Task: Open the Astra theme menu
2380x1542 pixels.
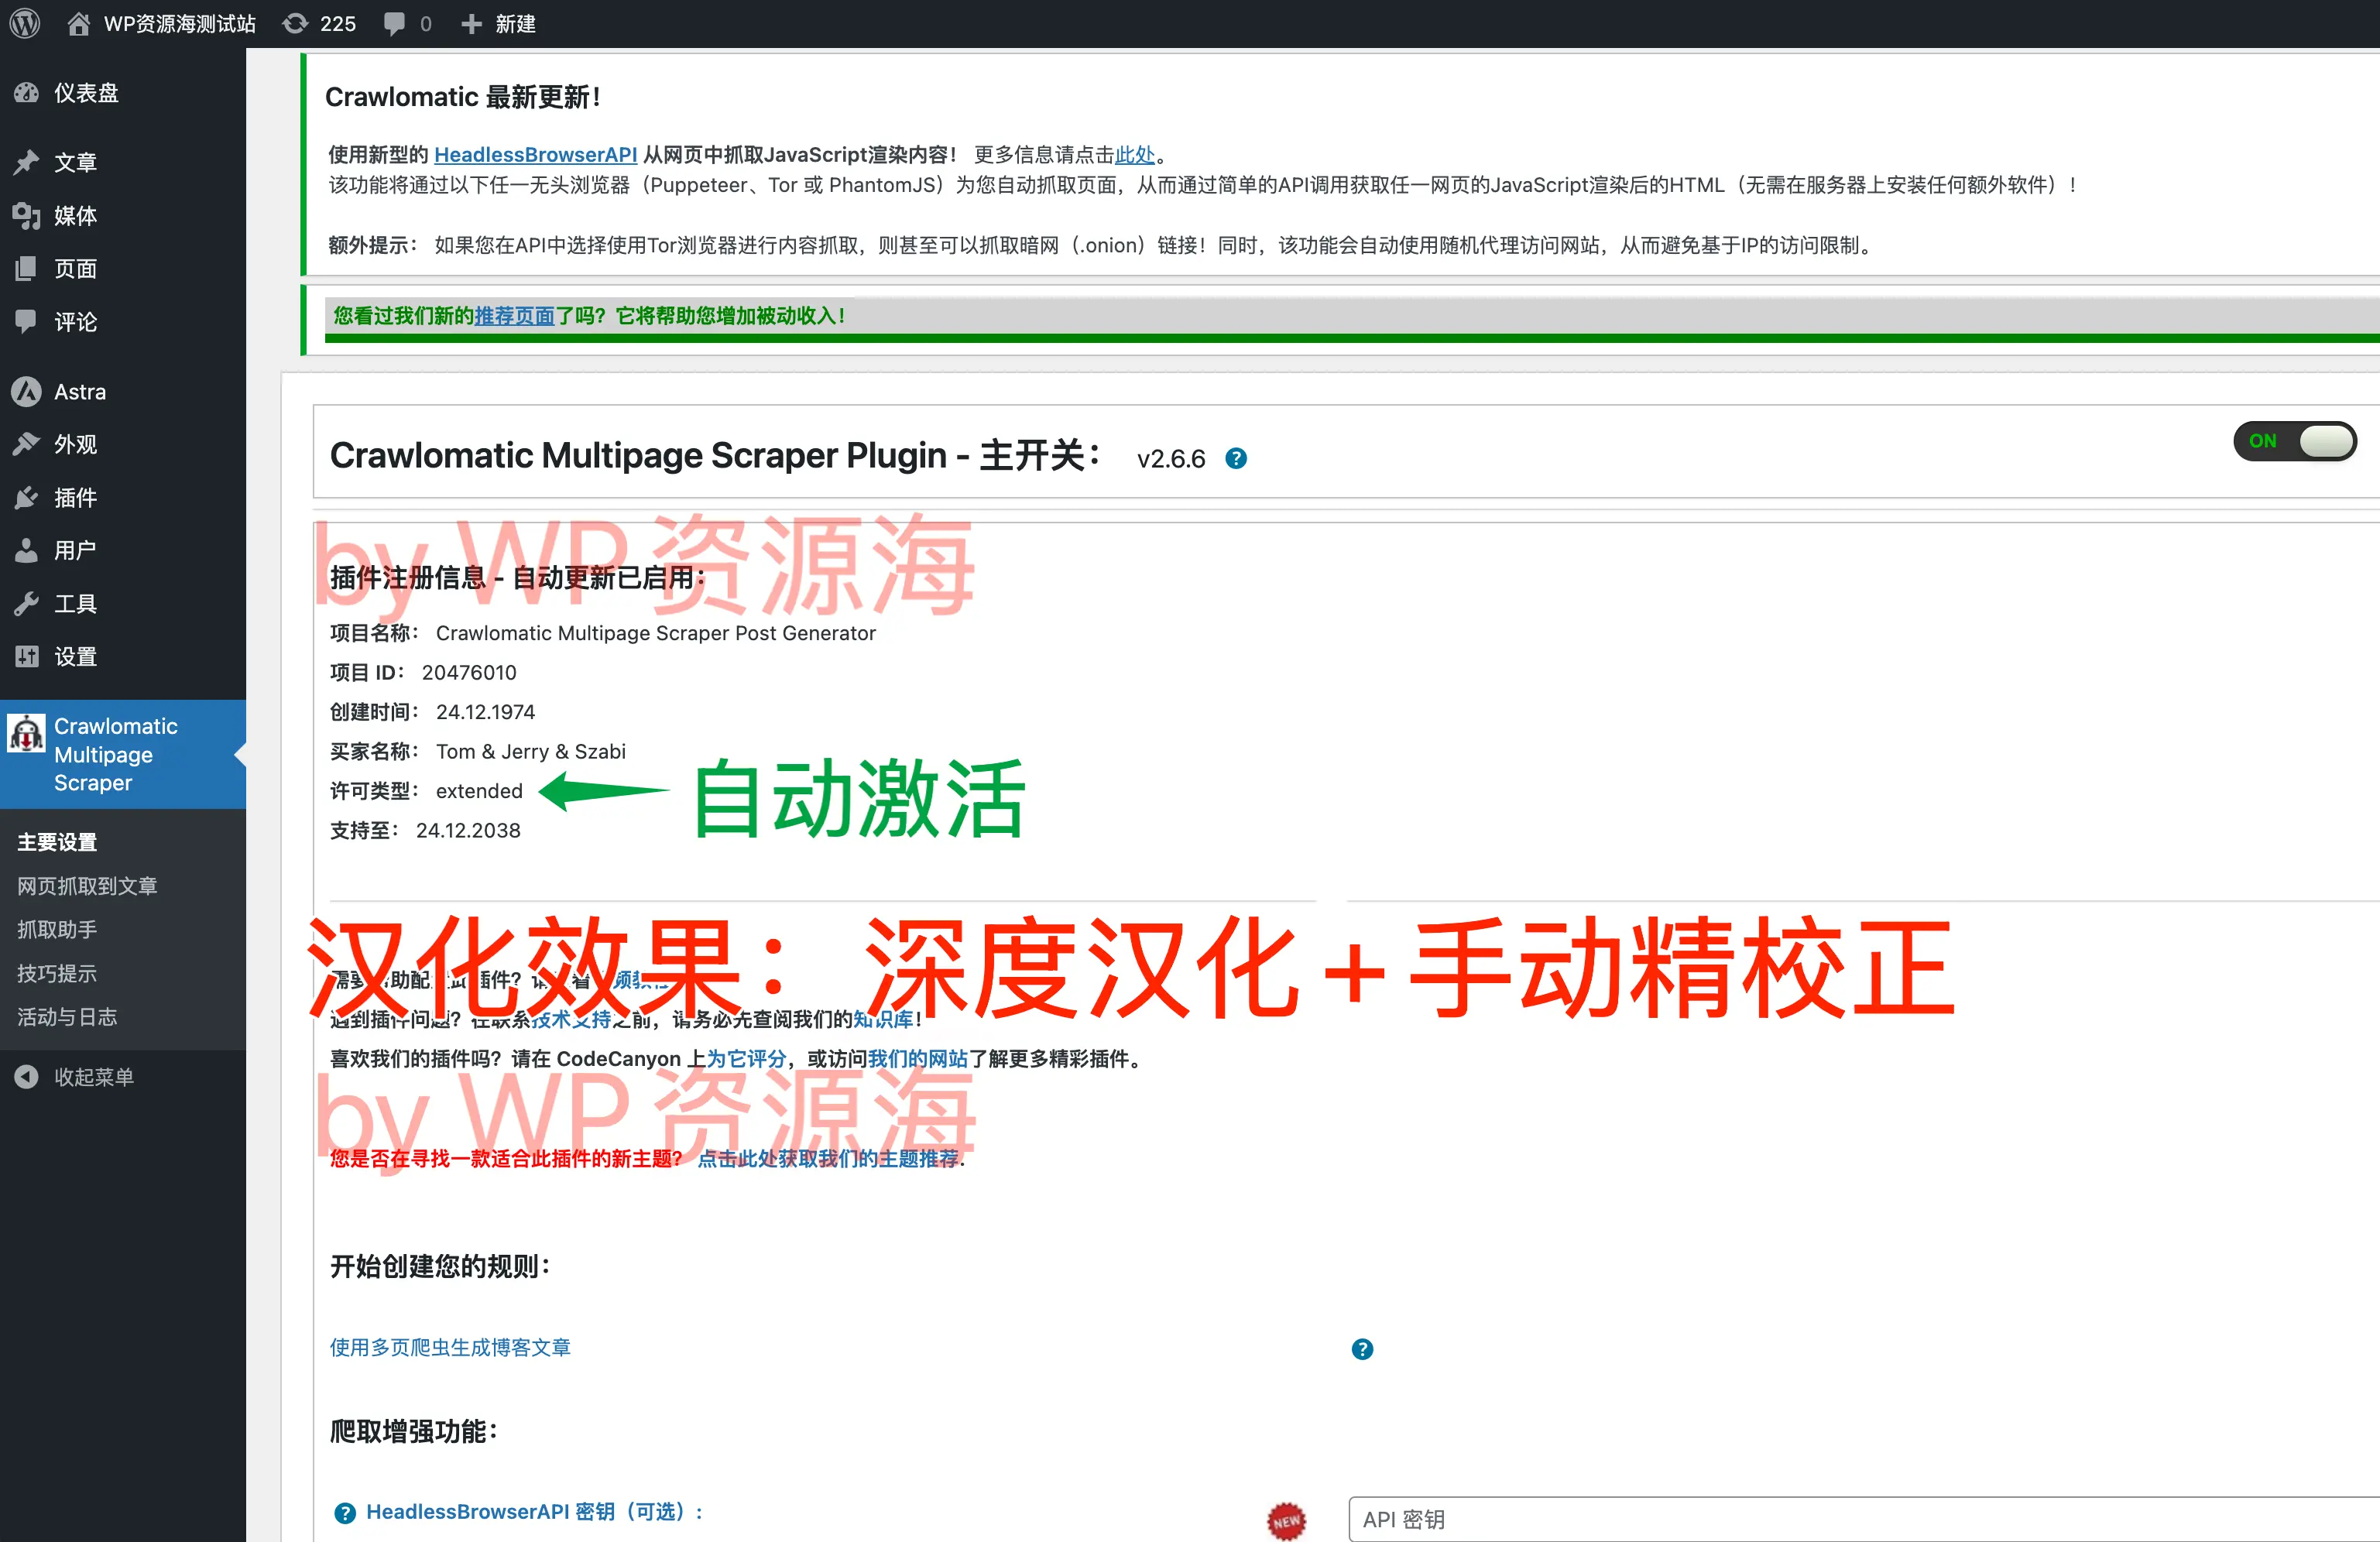Action: (123, 391)
